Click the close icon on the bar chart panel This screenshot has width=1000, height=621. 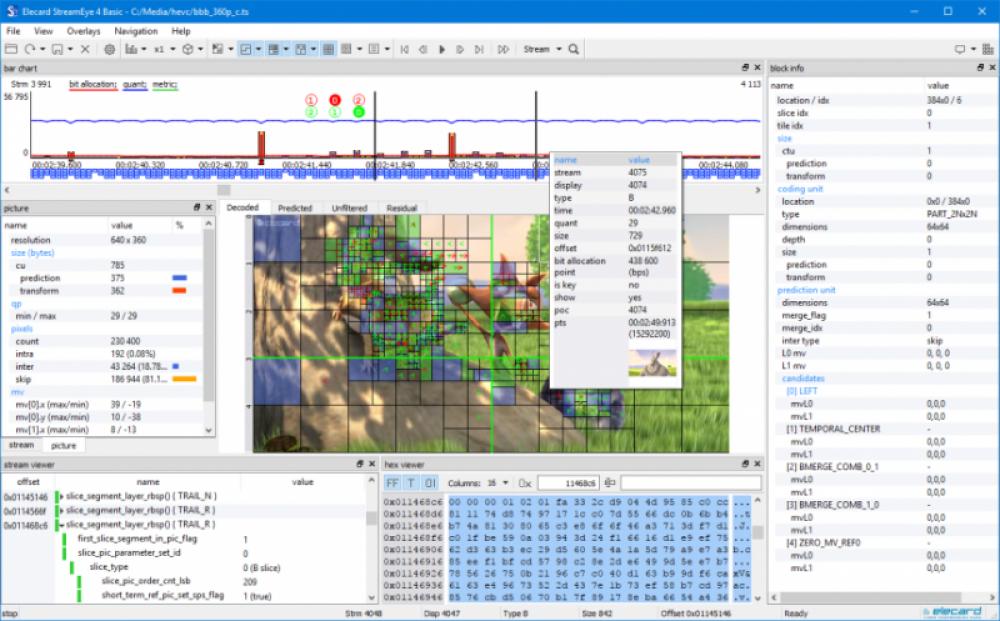click(755, 68)
